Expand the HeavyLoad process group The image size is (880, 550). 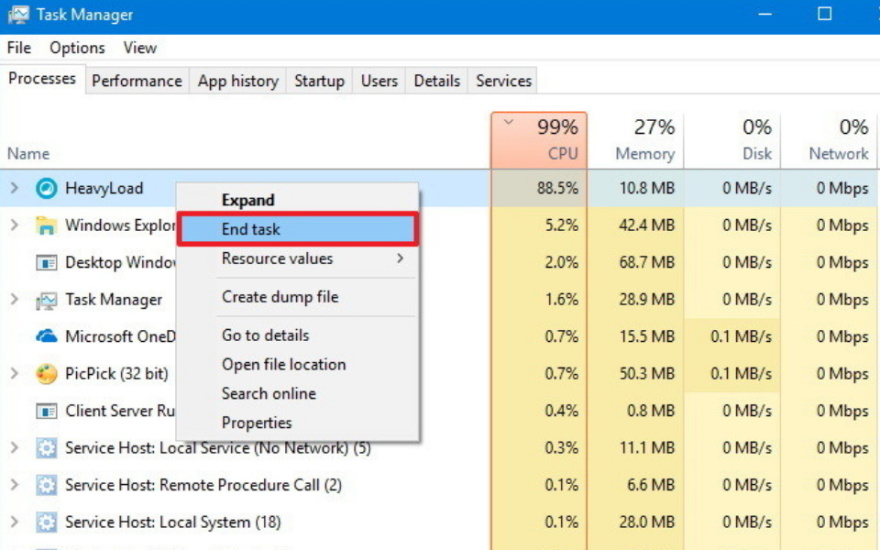14,188
